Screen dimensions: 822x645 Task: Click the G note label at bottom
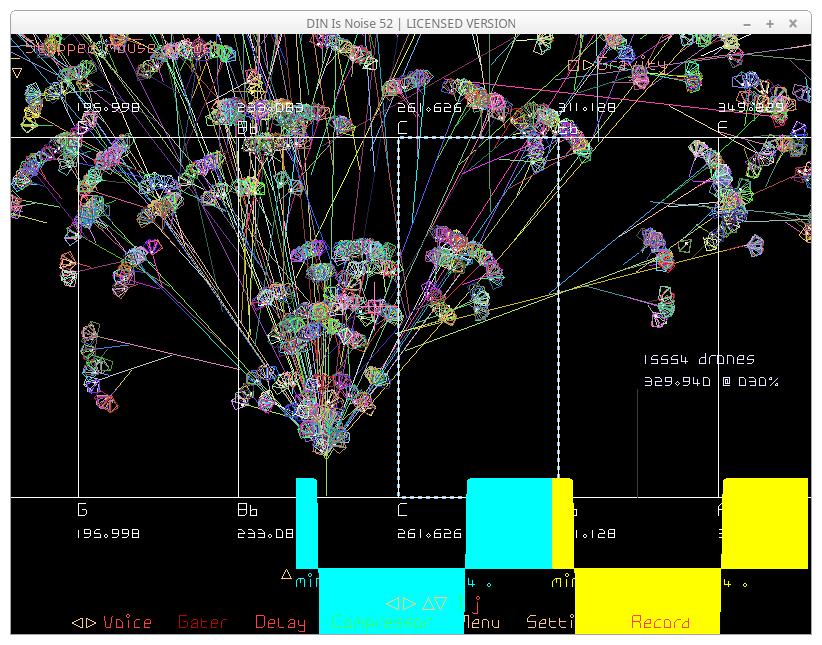click(82, 510)
